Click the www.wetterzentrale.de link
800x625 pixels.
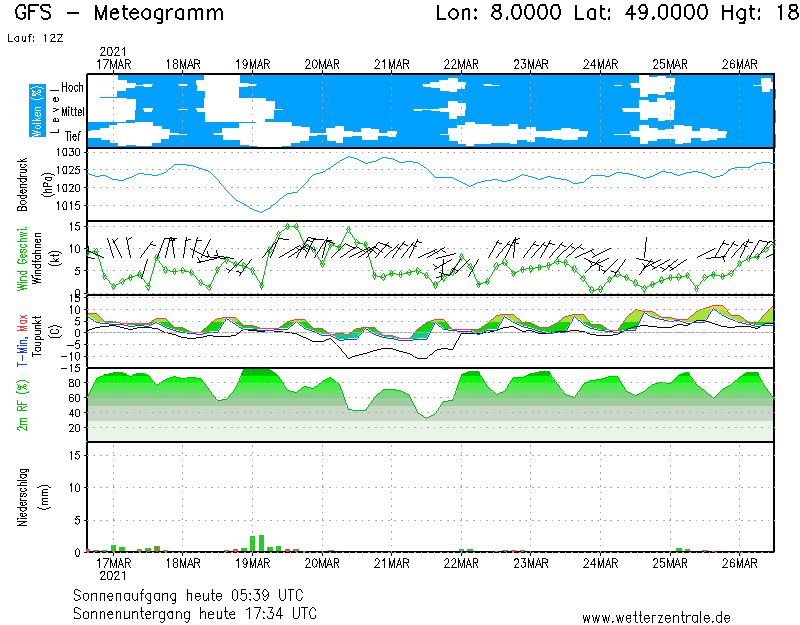click(x=656, y=617)
